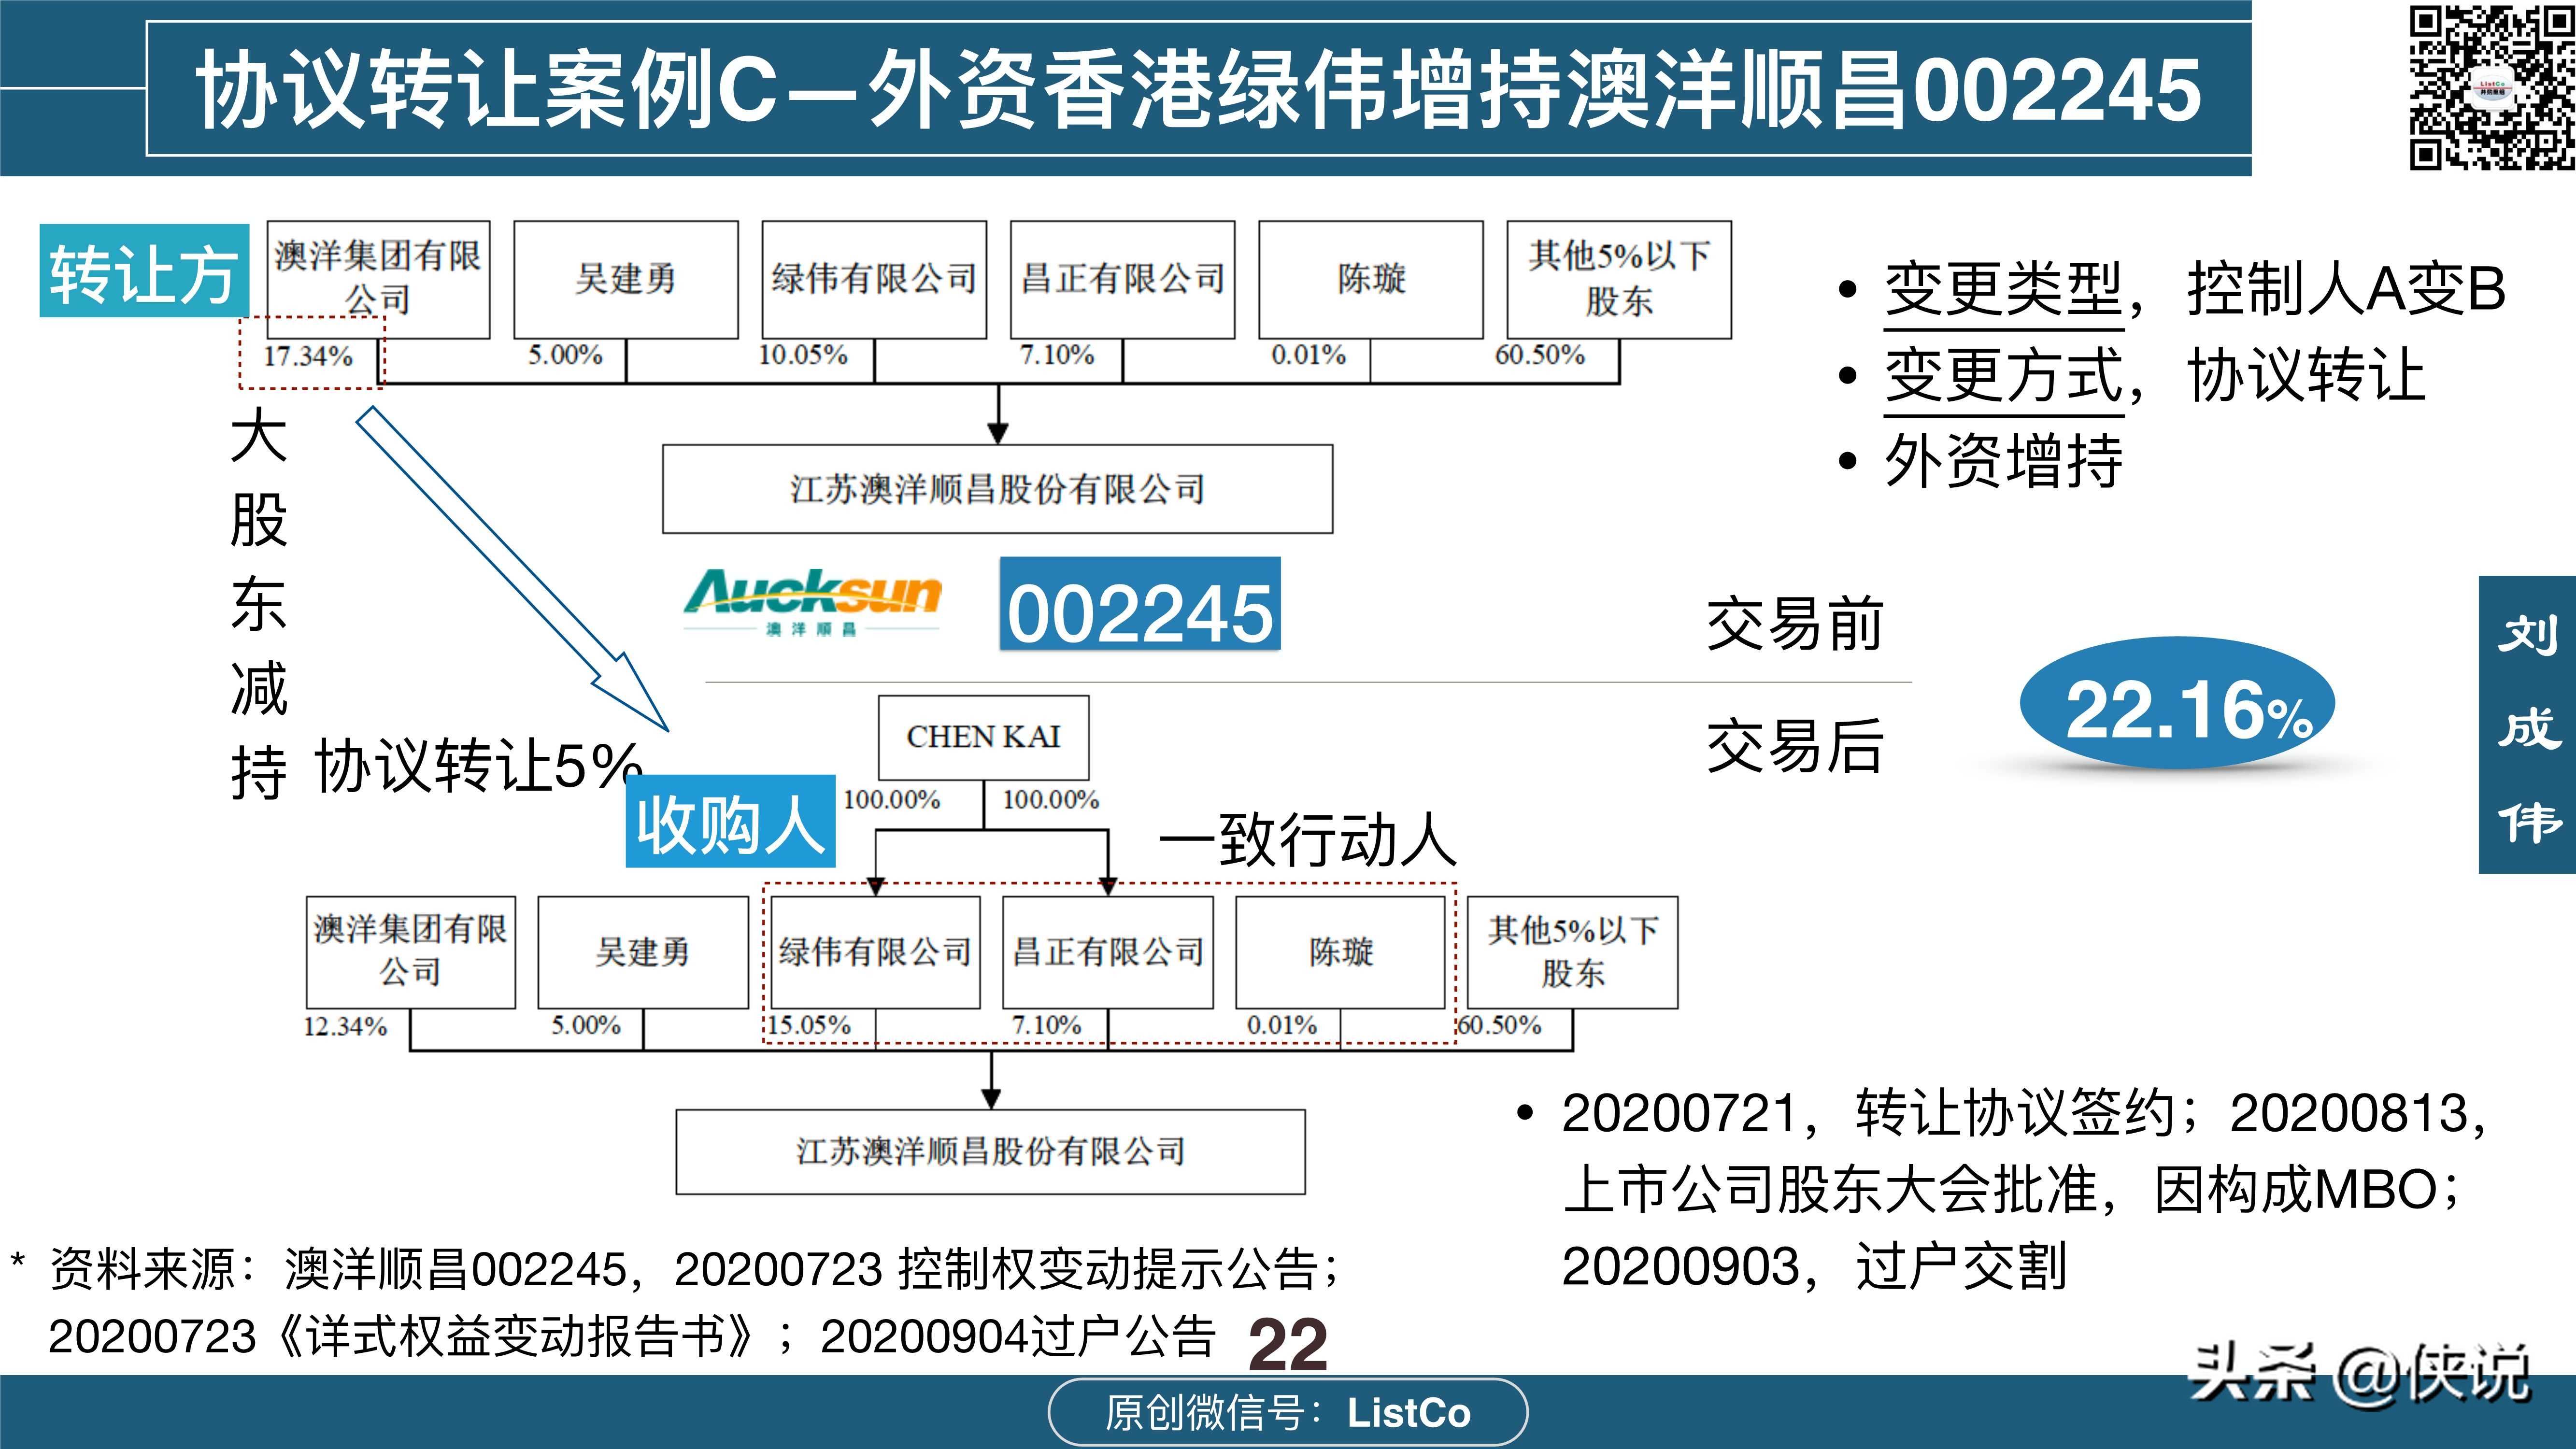
Task: Click the 'CHEN KAI' box
Action: point(983,737)
